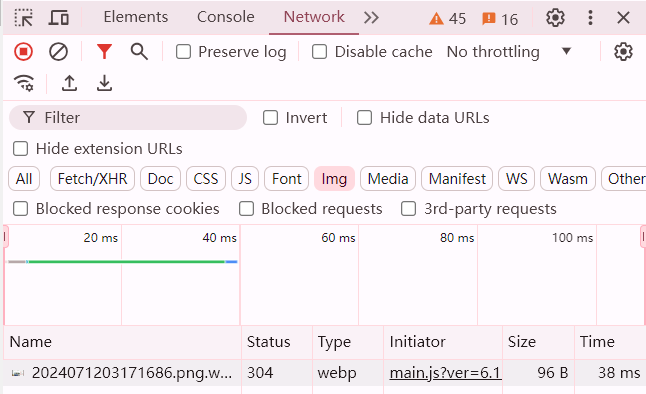Sort by the Name column header
This screenshot has height=394, width=646.
click(x=122, y=342)
